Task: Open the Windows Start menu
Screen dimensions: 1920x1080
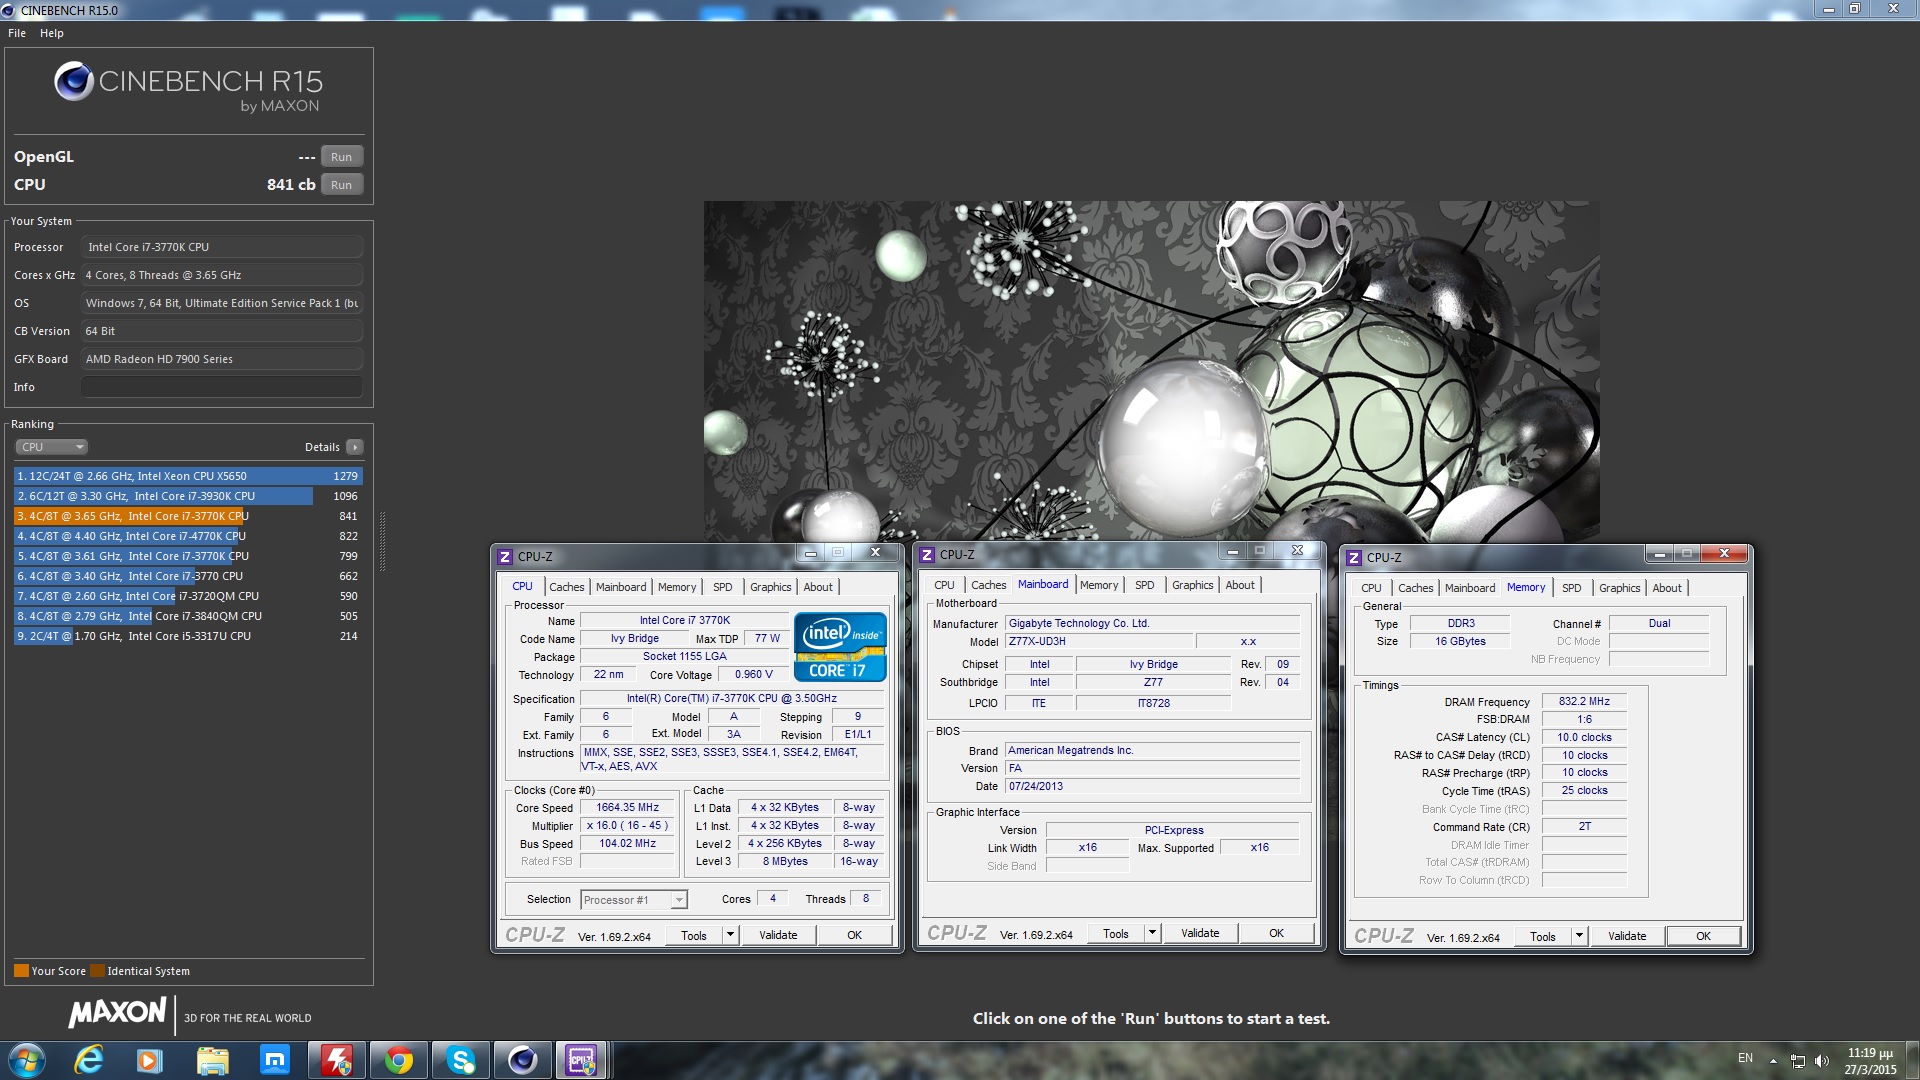Action: click(26, 1060)
